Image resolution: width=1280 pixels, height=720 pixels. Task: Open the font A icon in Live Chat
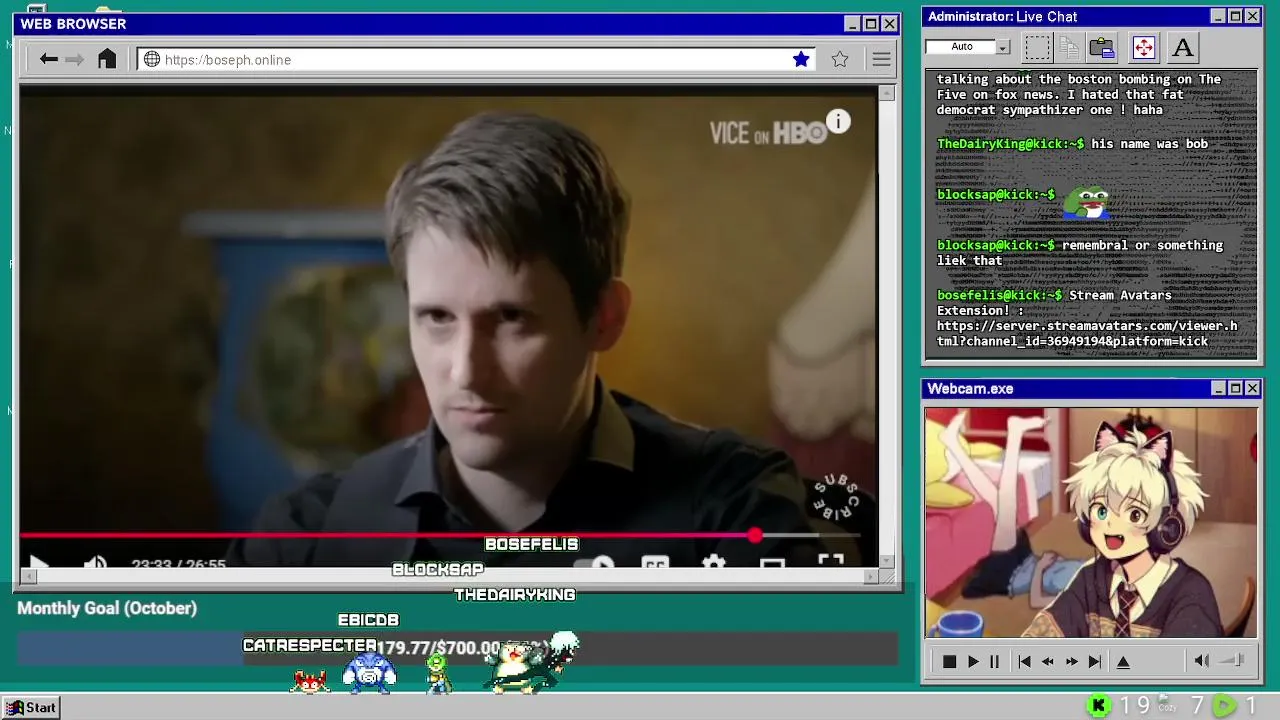coord(1182,47)
